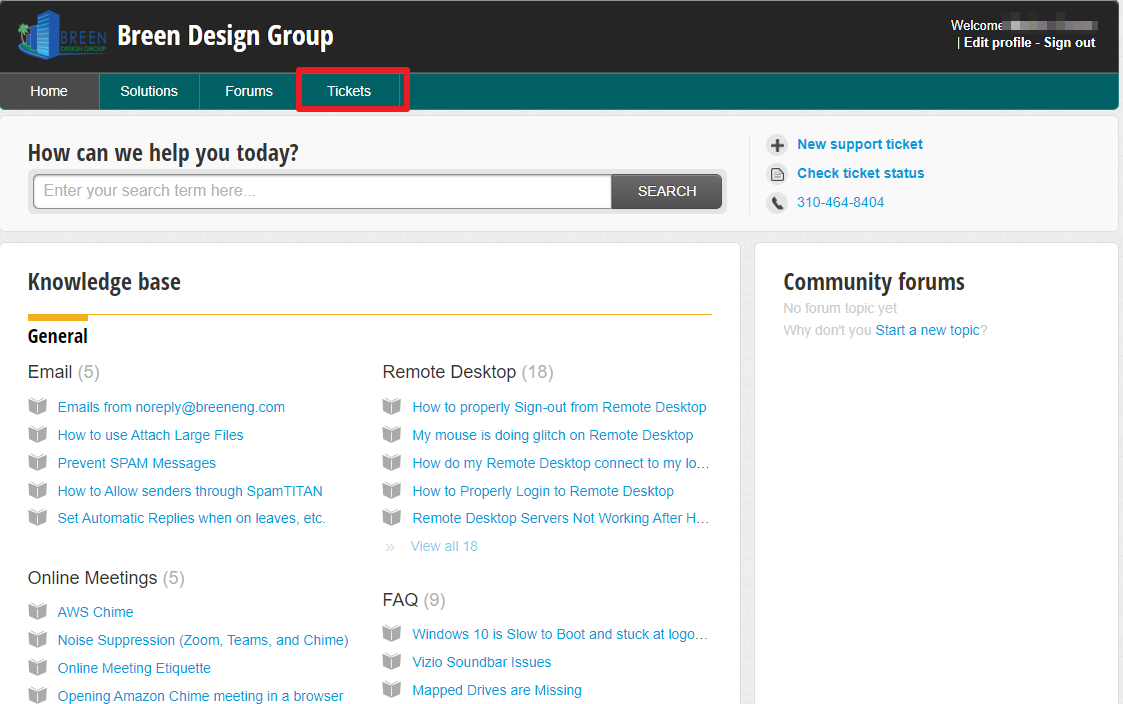The width and height of the screenshot is (1123, 704).
Task: Click book icon next to My mouse is doing glitch
Action: click(x=392, y=435)
